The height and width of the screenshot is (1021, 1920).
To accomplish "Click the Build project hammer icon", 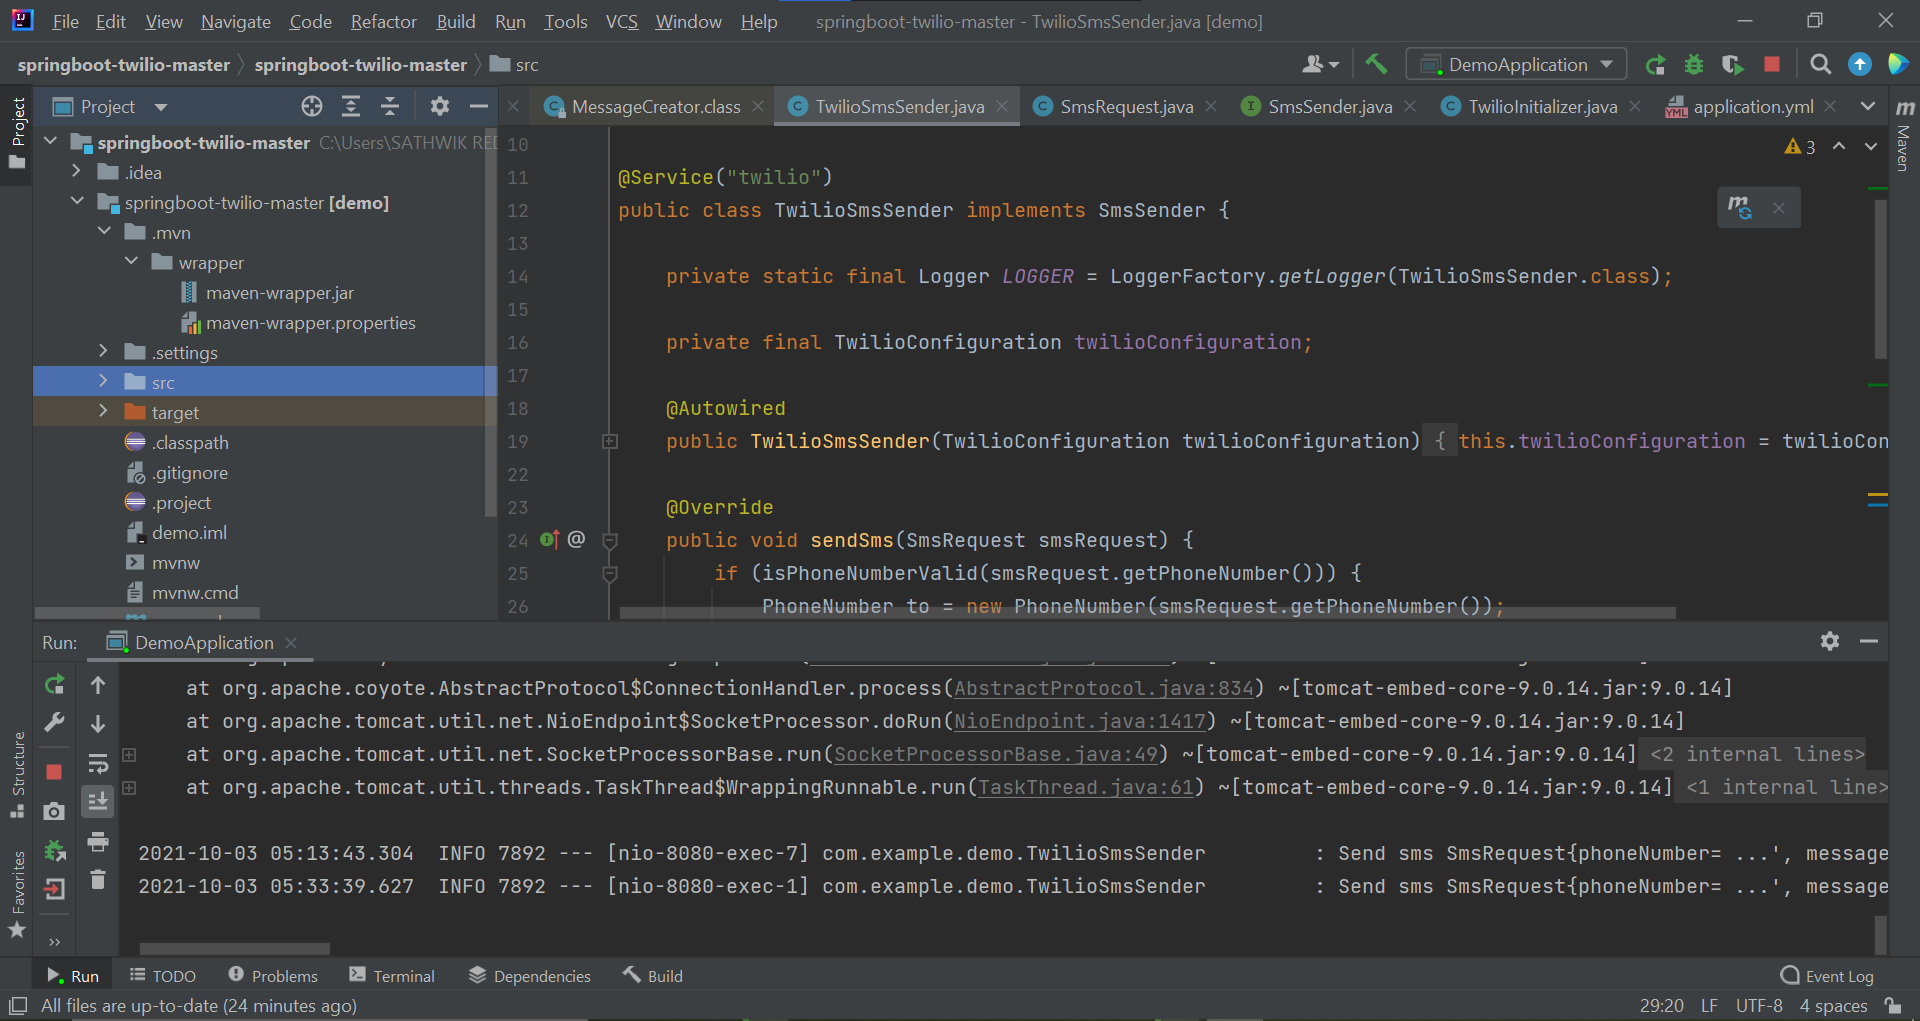I will [x=1376, y=64].
